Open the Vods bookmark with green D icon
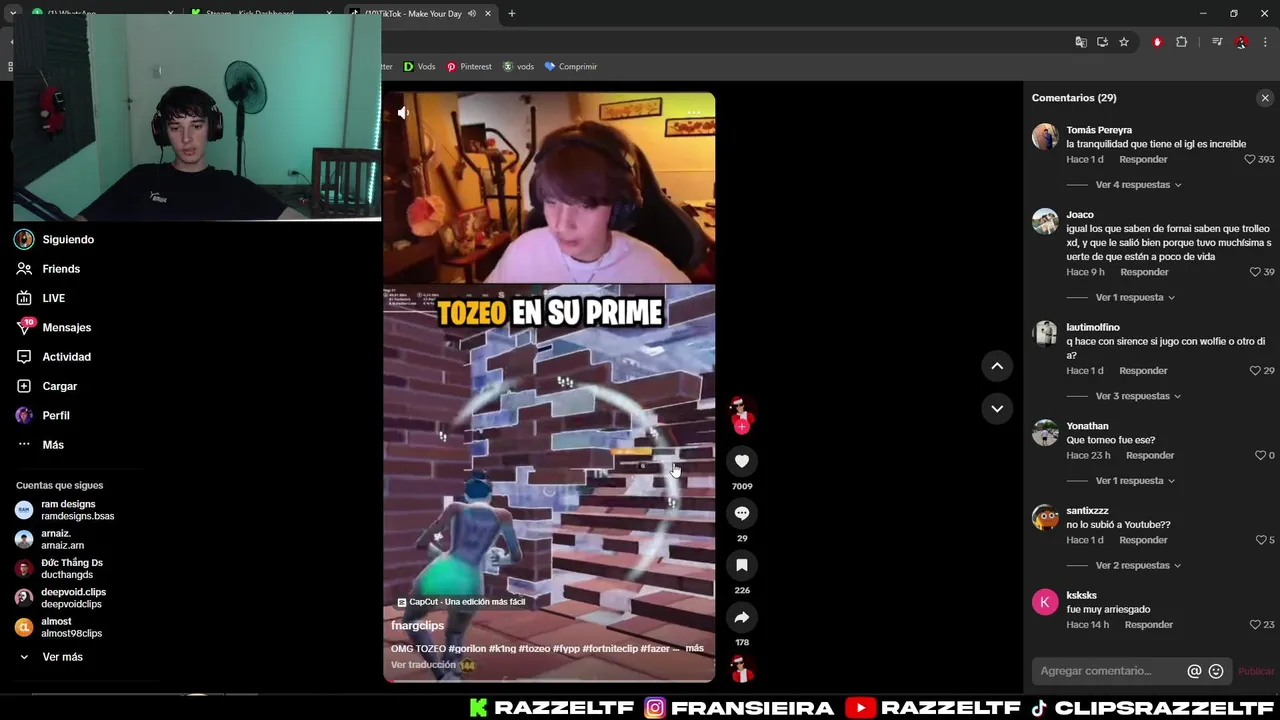Screen dimensions: 1280x720 (419, 67)
